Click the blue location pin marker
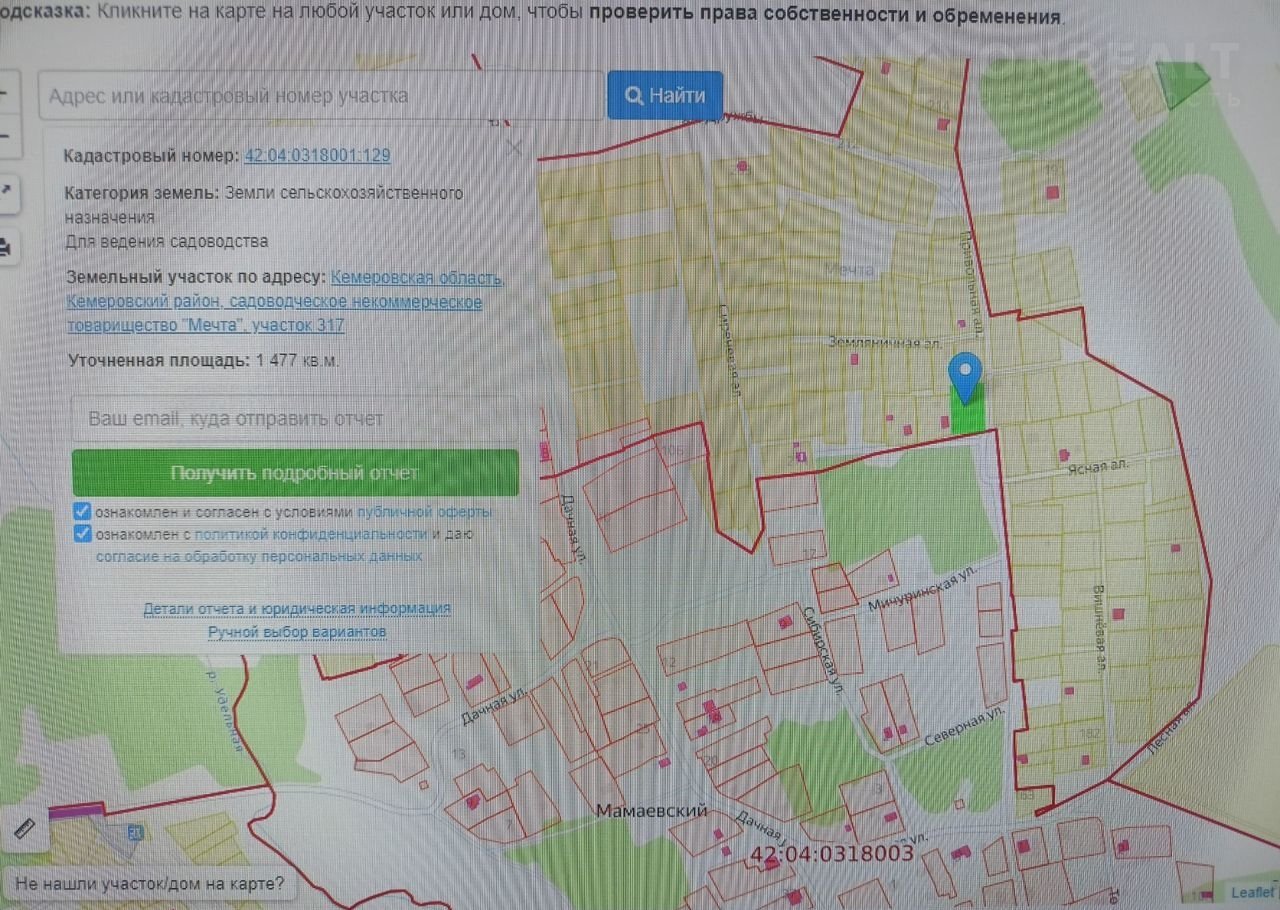 point(964,378)
